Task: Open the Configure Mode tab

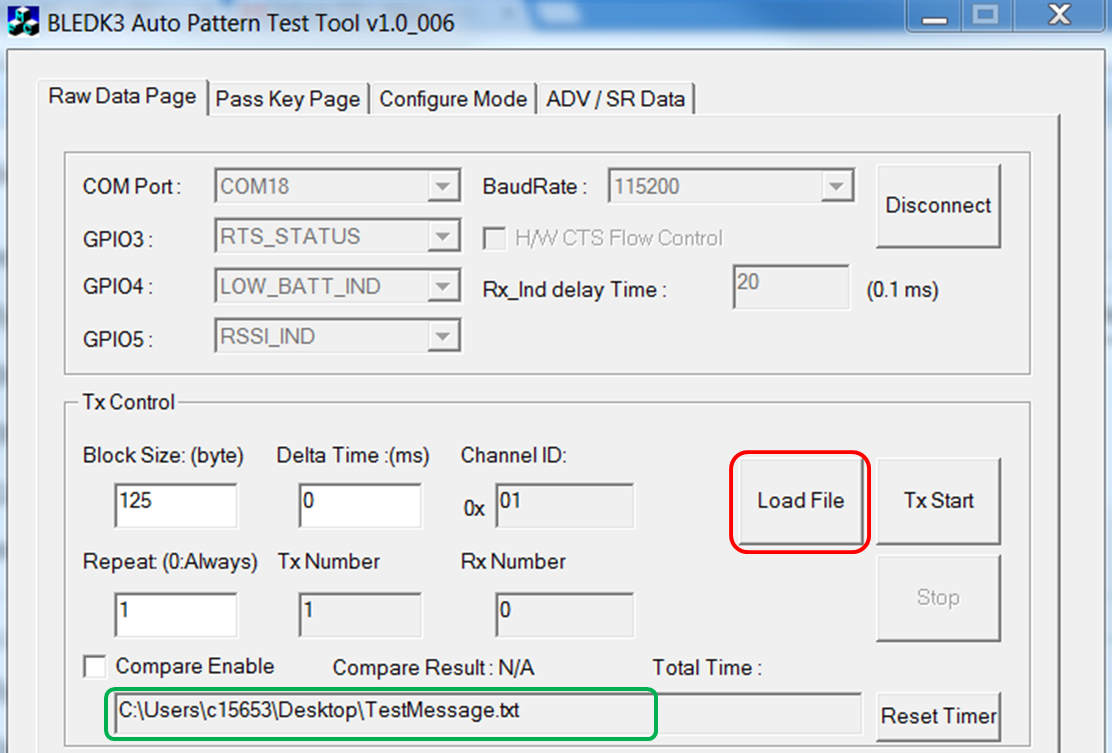Action: click(x=453, y=99)
